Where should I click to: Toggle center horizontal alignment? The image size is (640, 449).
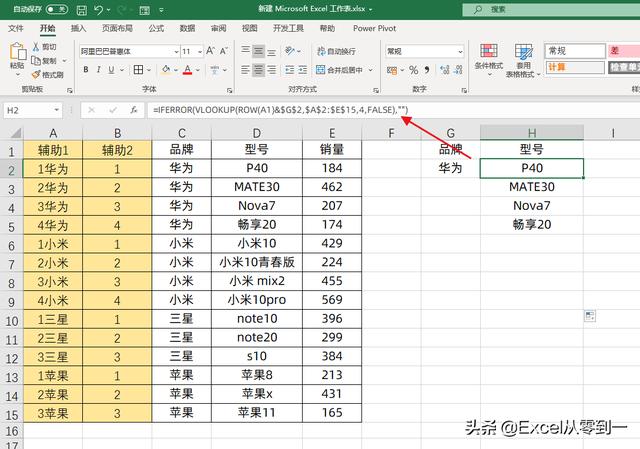point(258,70)
